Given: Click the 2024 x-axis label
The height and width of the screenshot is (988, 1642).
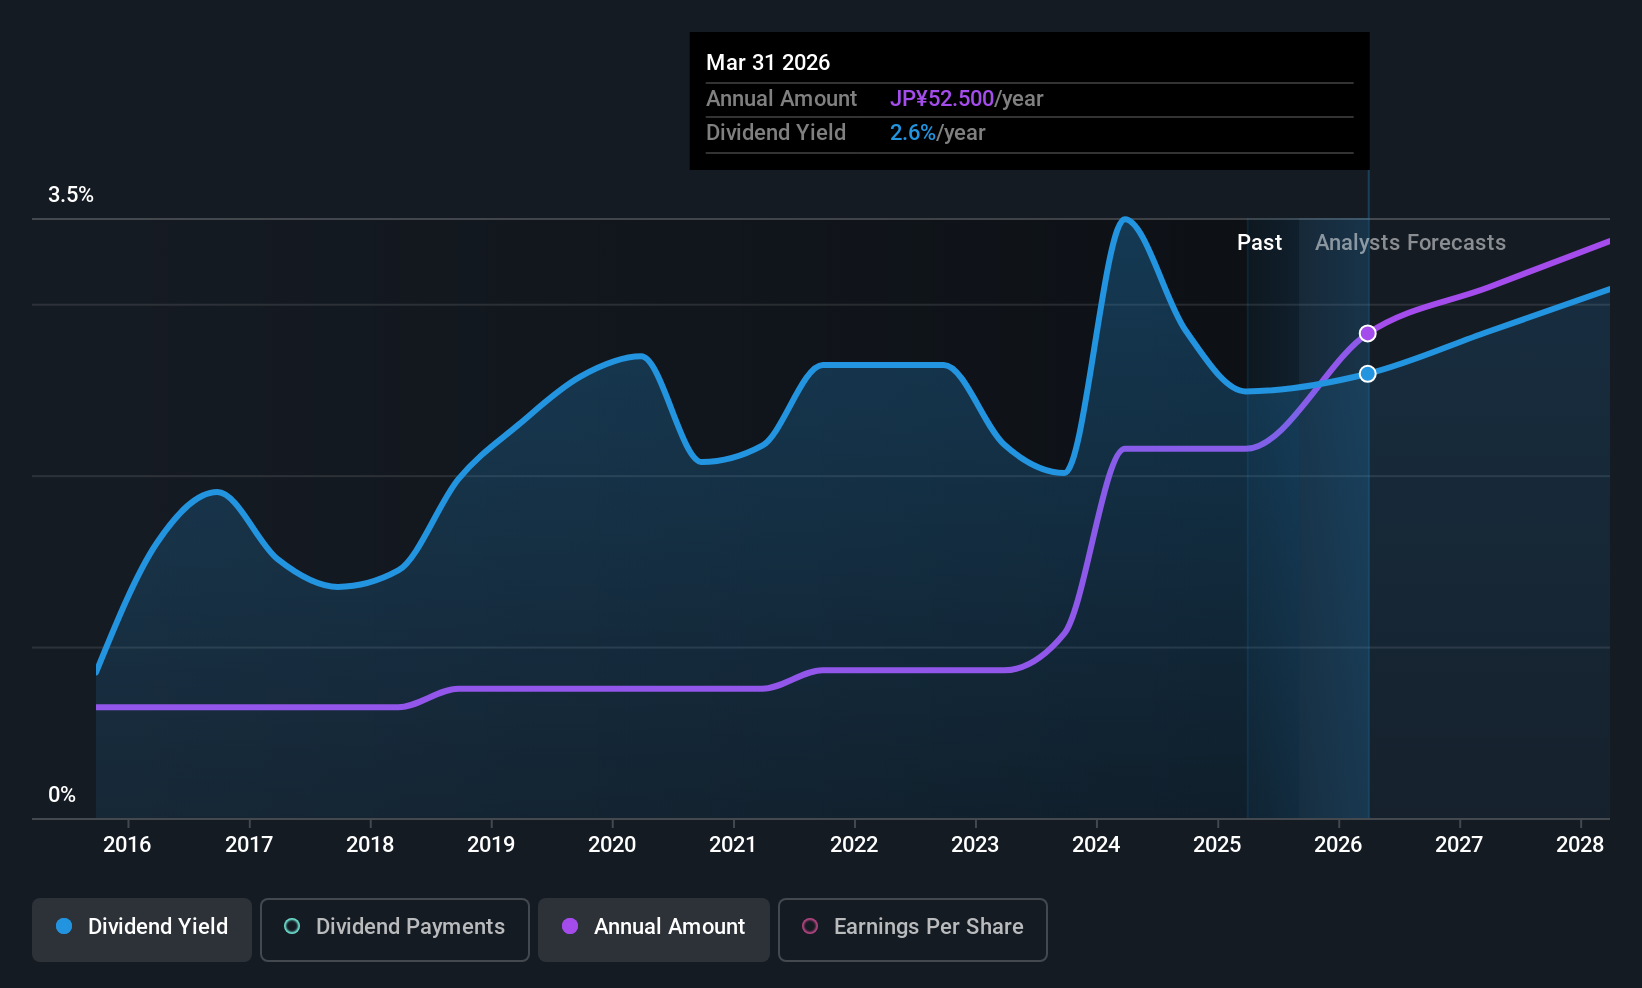Looking at the screenshot, I should [1096, 845].
